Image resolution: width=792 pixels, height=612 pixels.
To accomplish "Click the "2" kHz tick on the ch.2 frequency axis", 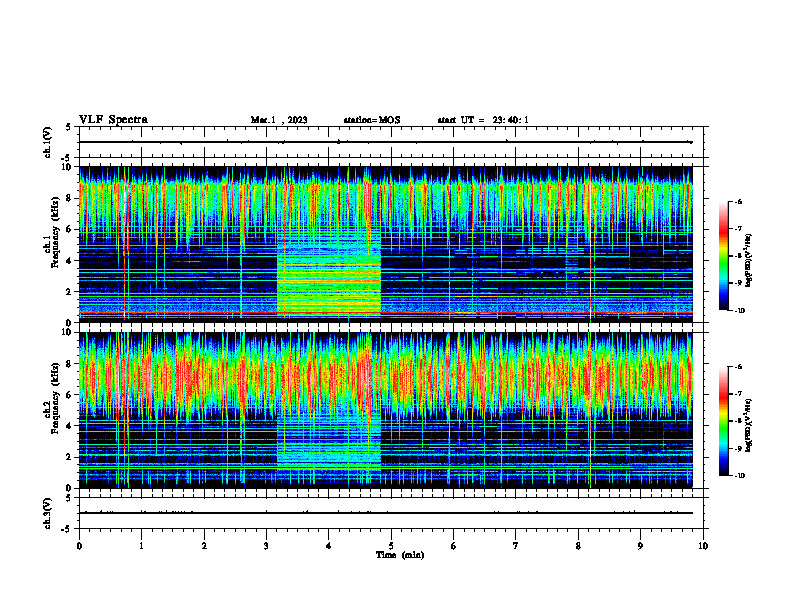I will tap(71, 457).
